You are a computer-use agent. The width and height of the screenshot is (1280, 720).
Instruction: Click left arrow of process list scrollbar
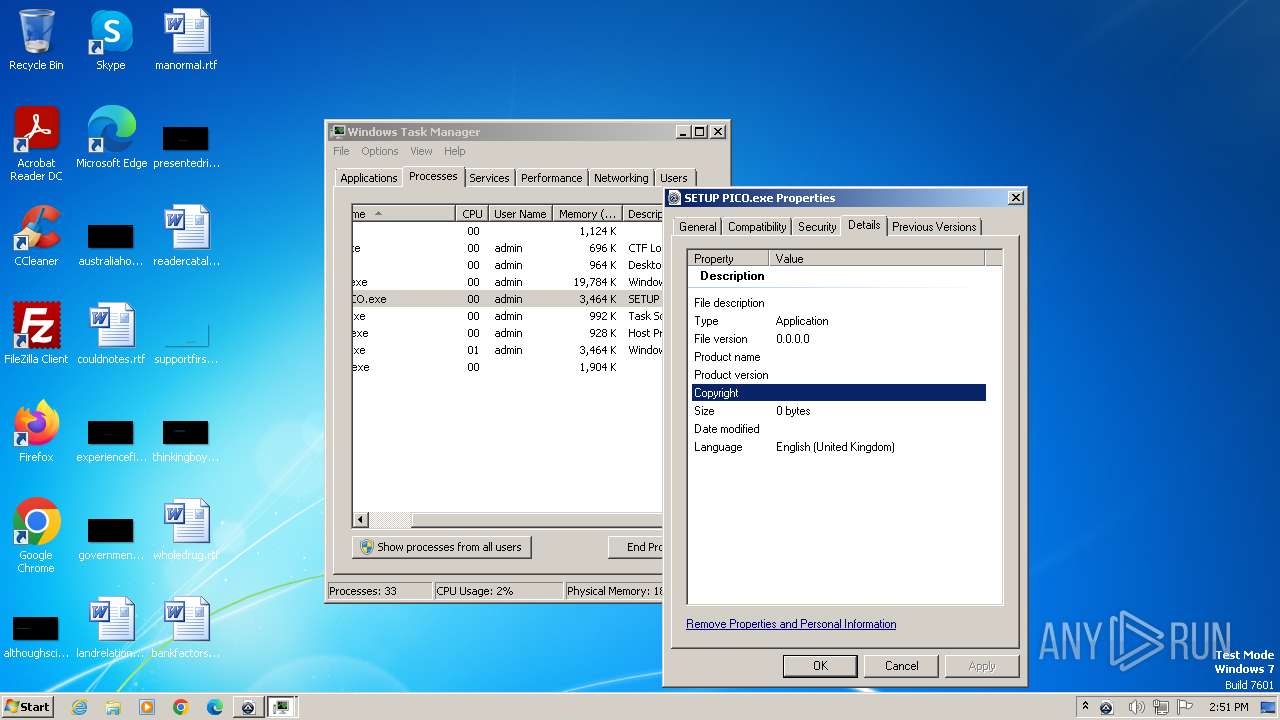(361, 520)
